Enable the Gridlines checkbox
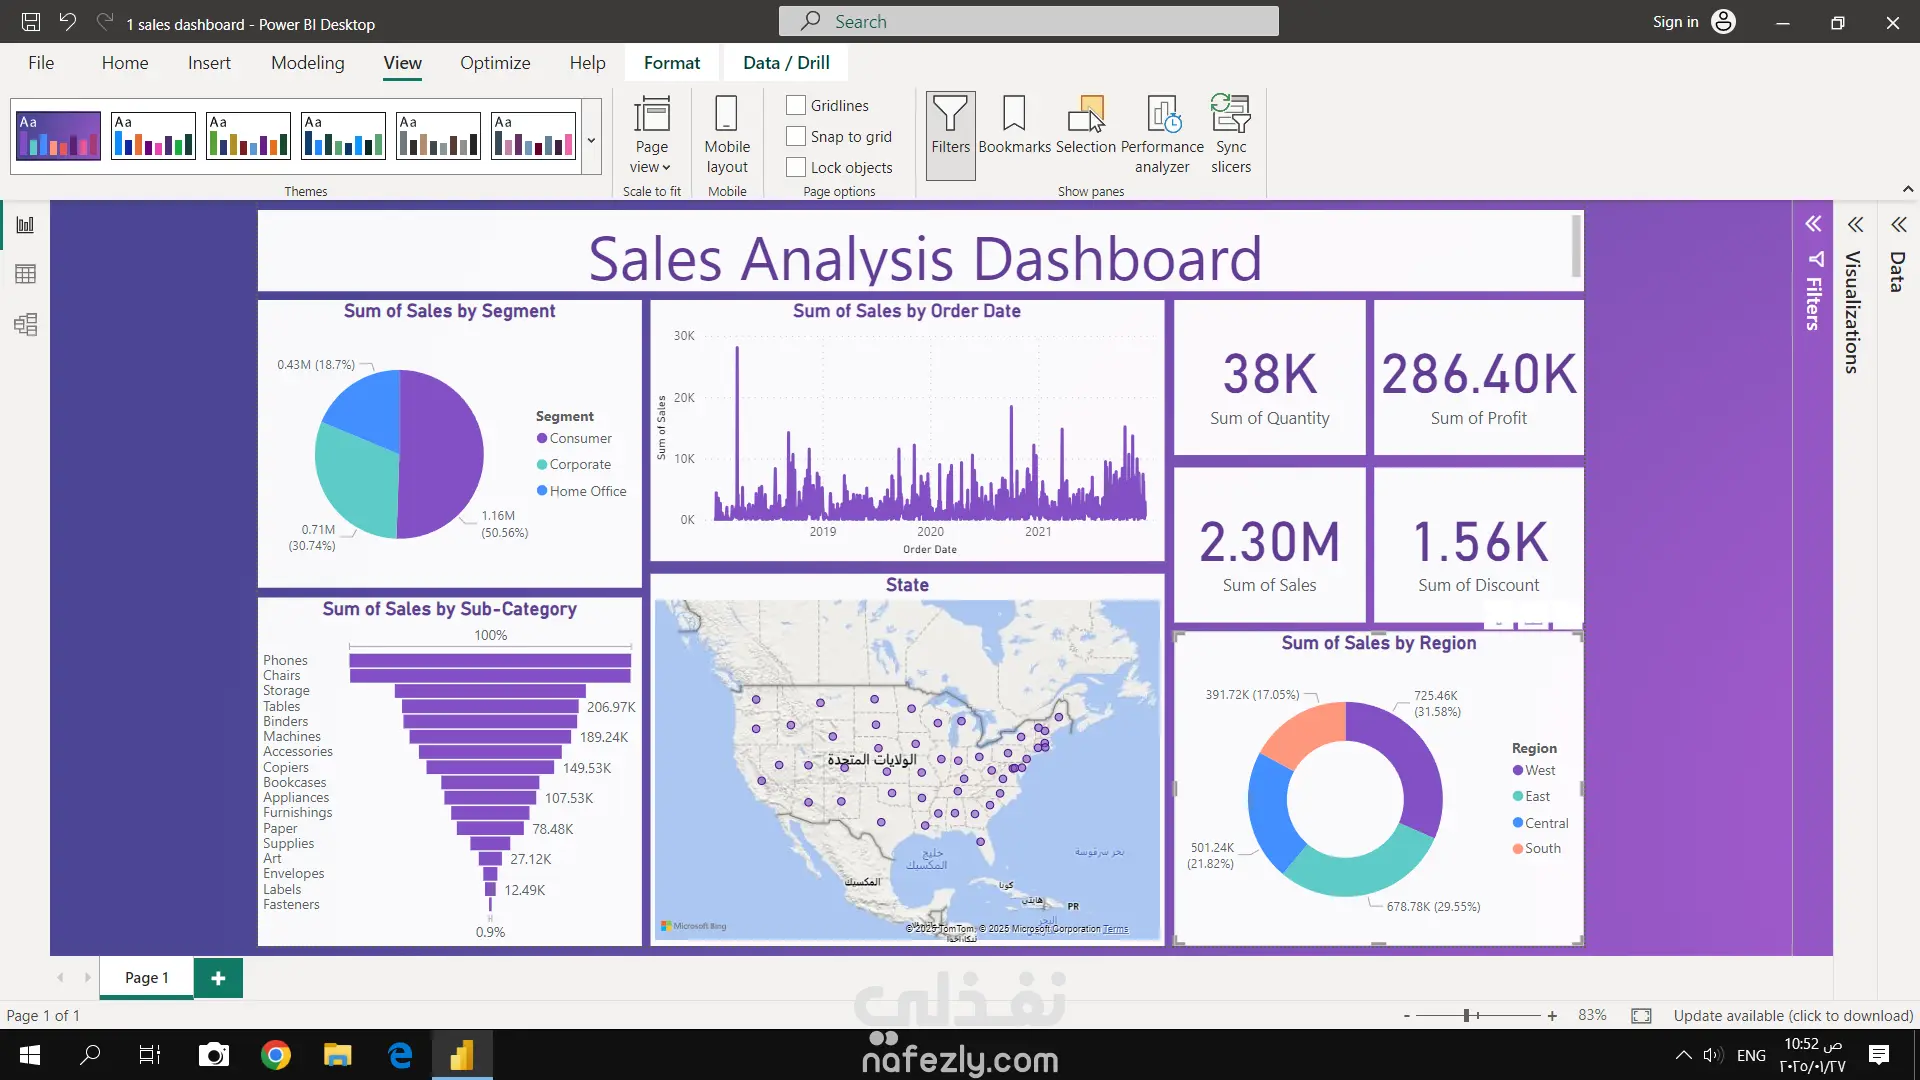Viewport: 1920px width, 1080px height. click(x=796, y=105)
